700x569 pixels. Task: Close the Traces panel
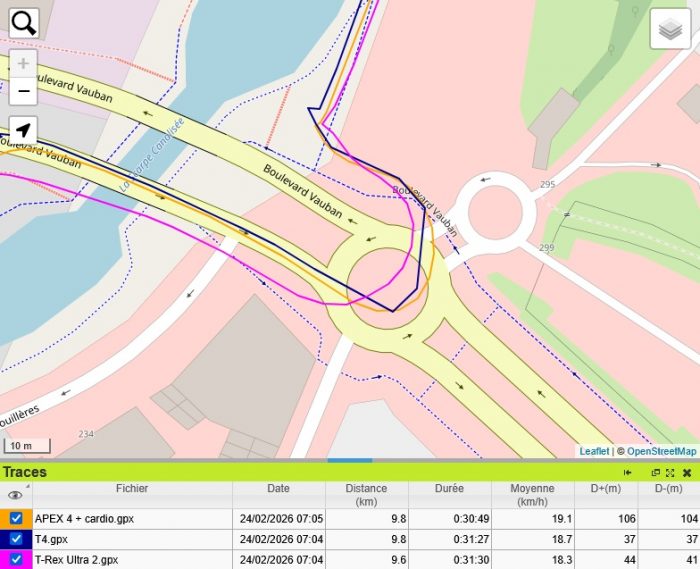(687, 472)
